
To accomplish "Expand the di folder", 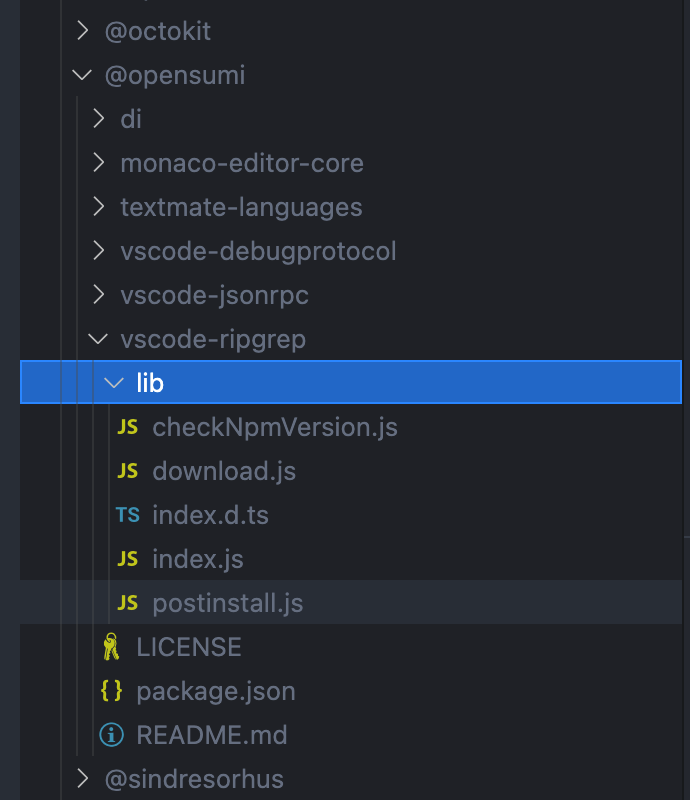I will point(97,118).
